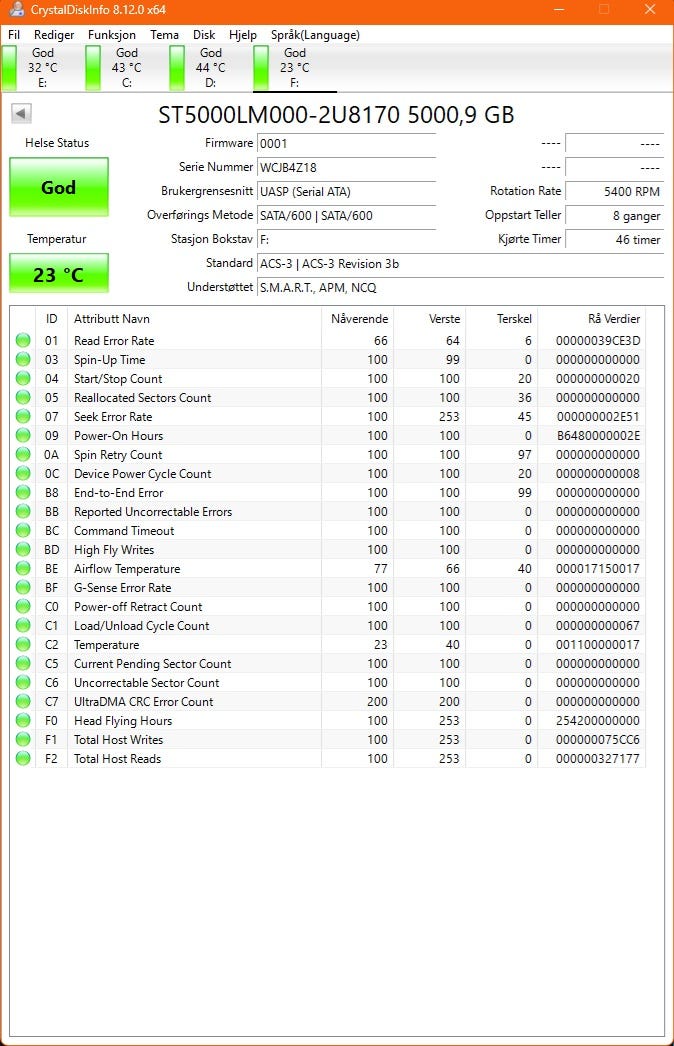Click the CrystalDiskInfo app icon in title bar
Image resolution: width=674 pixels, height=1046 pixels.
pos(16,10)
